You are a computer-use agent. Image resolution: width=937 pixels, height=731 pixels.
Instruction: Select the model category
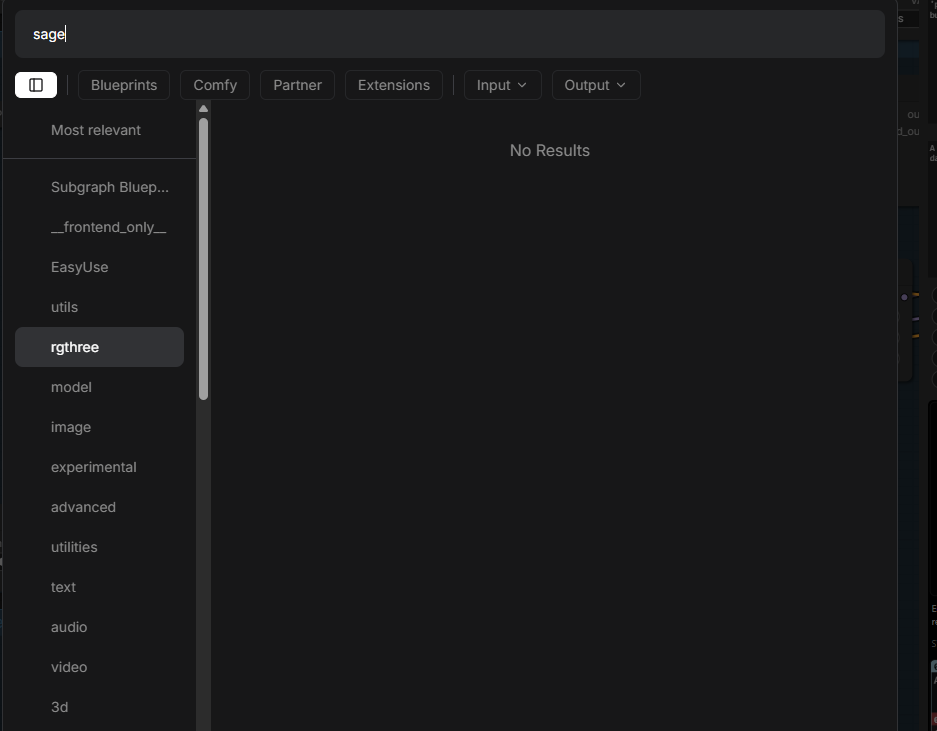(x=99, y=387)
